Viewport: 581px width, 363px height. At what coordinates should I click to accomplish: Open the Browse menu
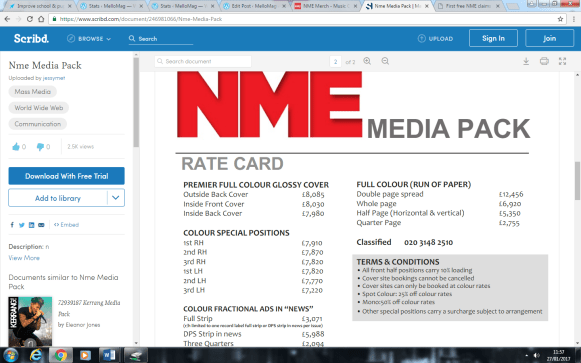pos(89,39)
